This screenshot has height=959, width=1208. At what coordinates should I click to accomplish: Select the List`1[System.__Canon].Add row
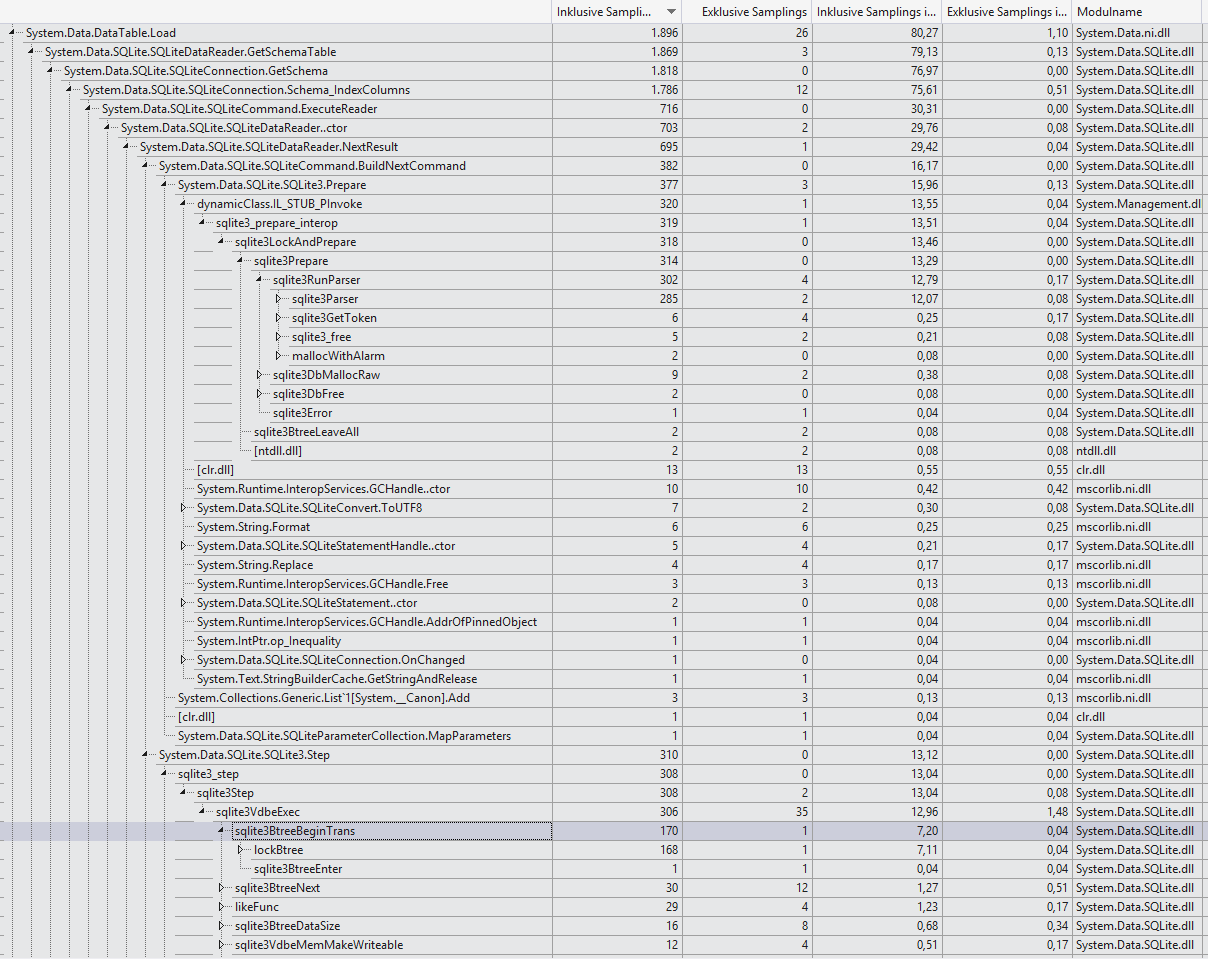coord(323,698)
